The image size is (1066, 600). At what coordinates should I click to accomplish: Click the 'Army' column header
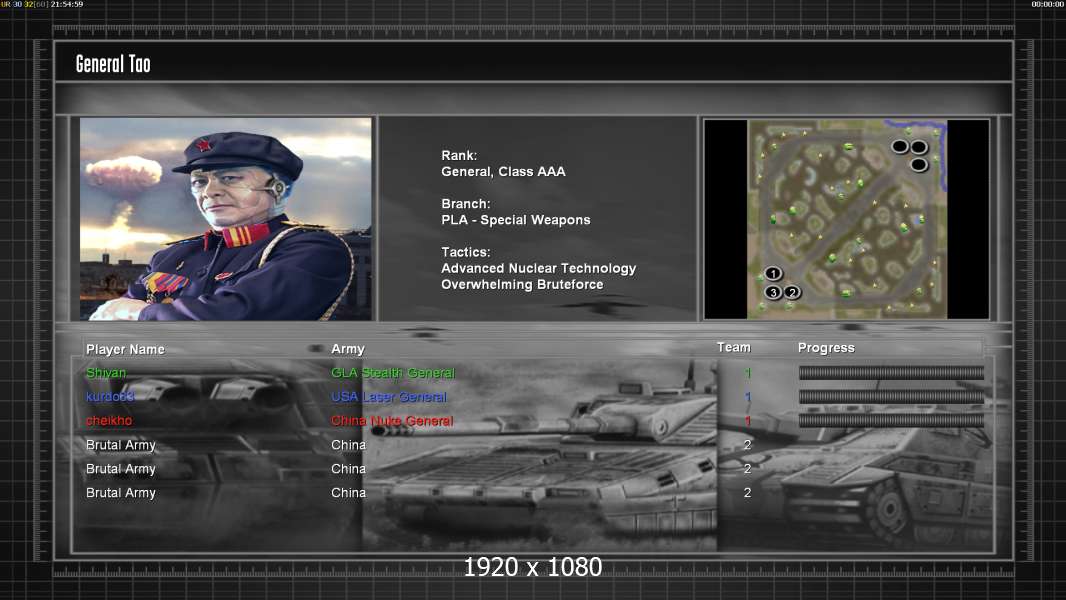click(348, 349)
